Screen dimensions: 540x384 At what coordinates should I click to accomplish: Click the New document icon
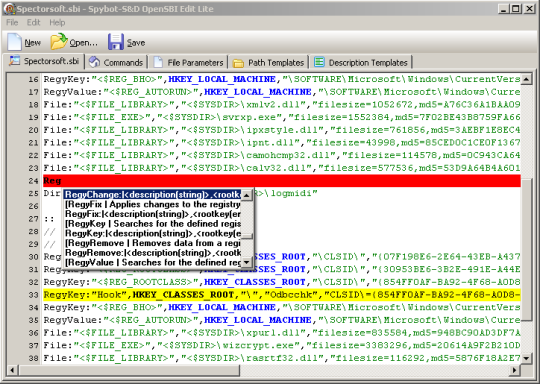coord(14,42)
